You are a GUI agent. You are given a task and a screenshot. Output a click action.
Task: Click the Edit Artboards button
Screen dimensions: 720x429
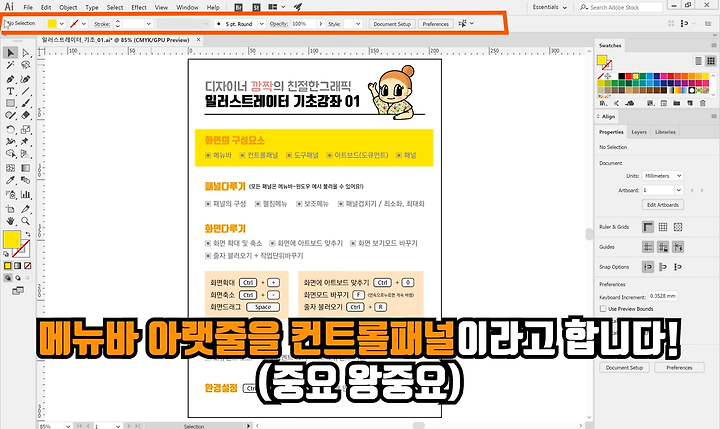663,205
